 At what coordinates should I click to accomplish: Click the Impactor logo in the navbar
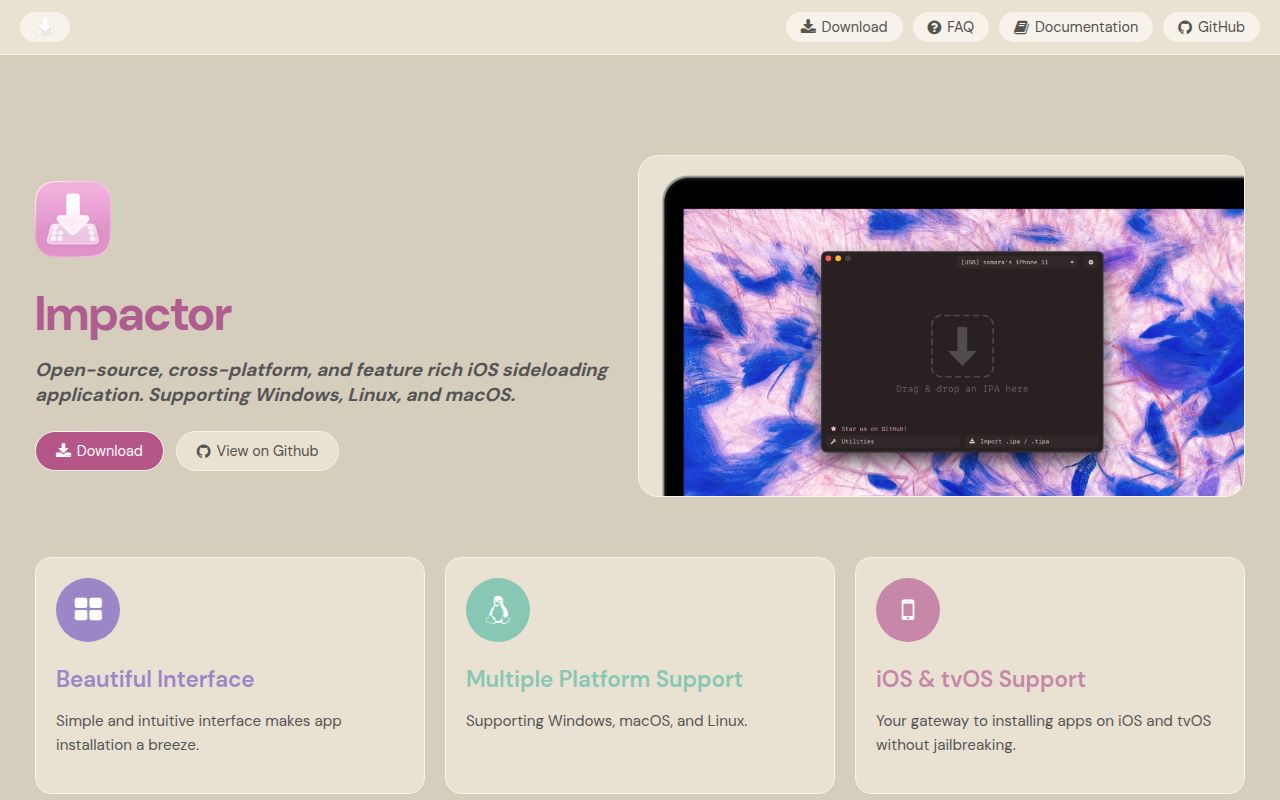pyautogui.click(x=45, y=27)
